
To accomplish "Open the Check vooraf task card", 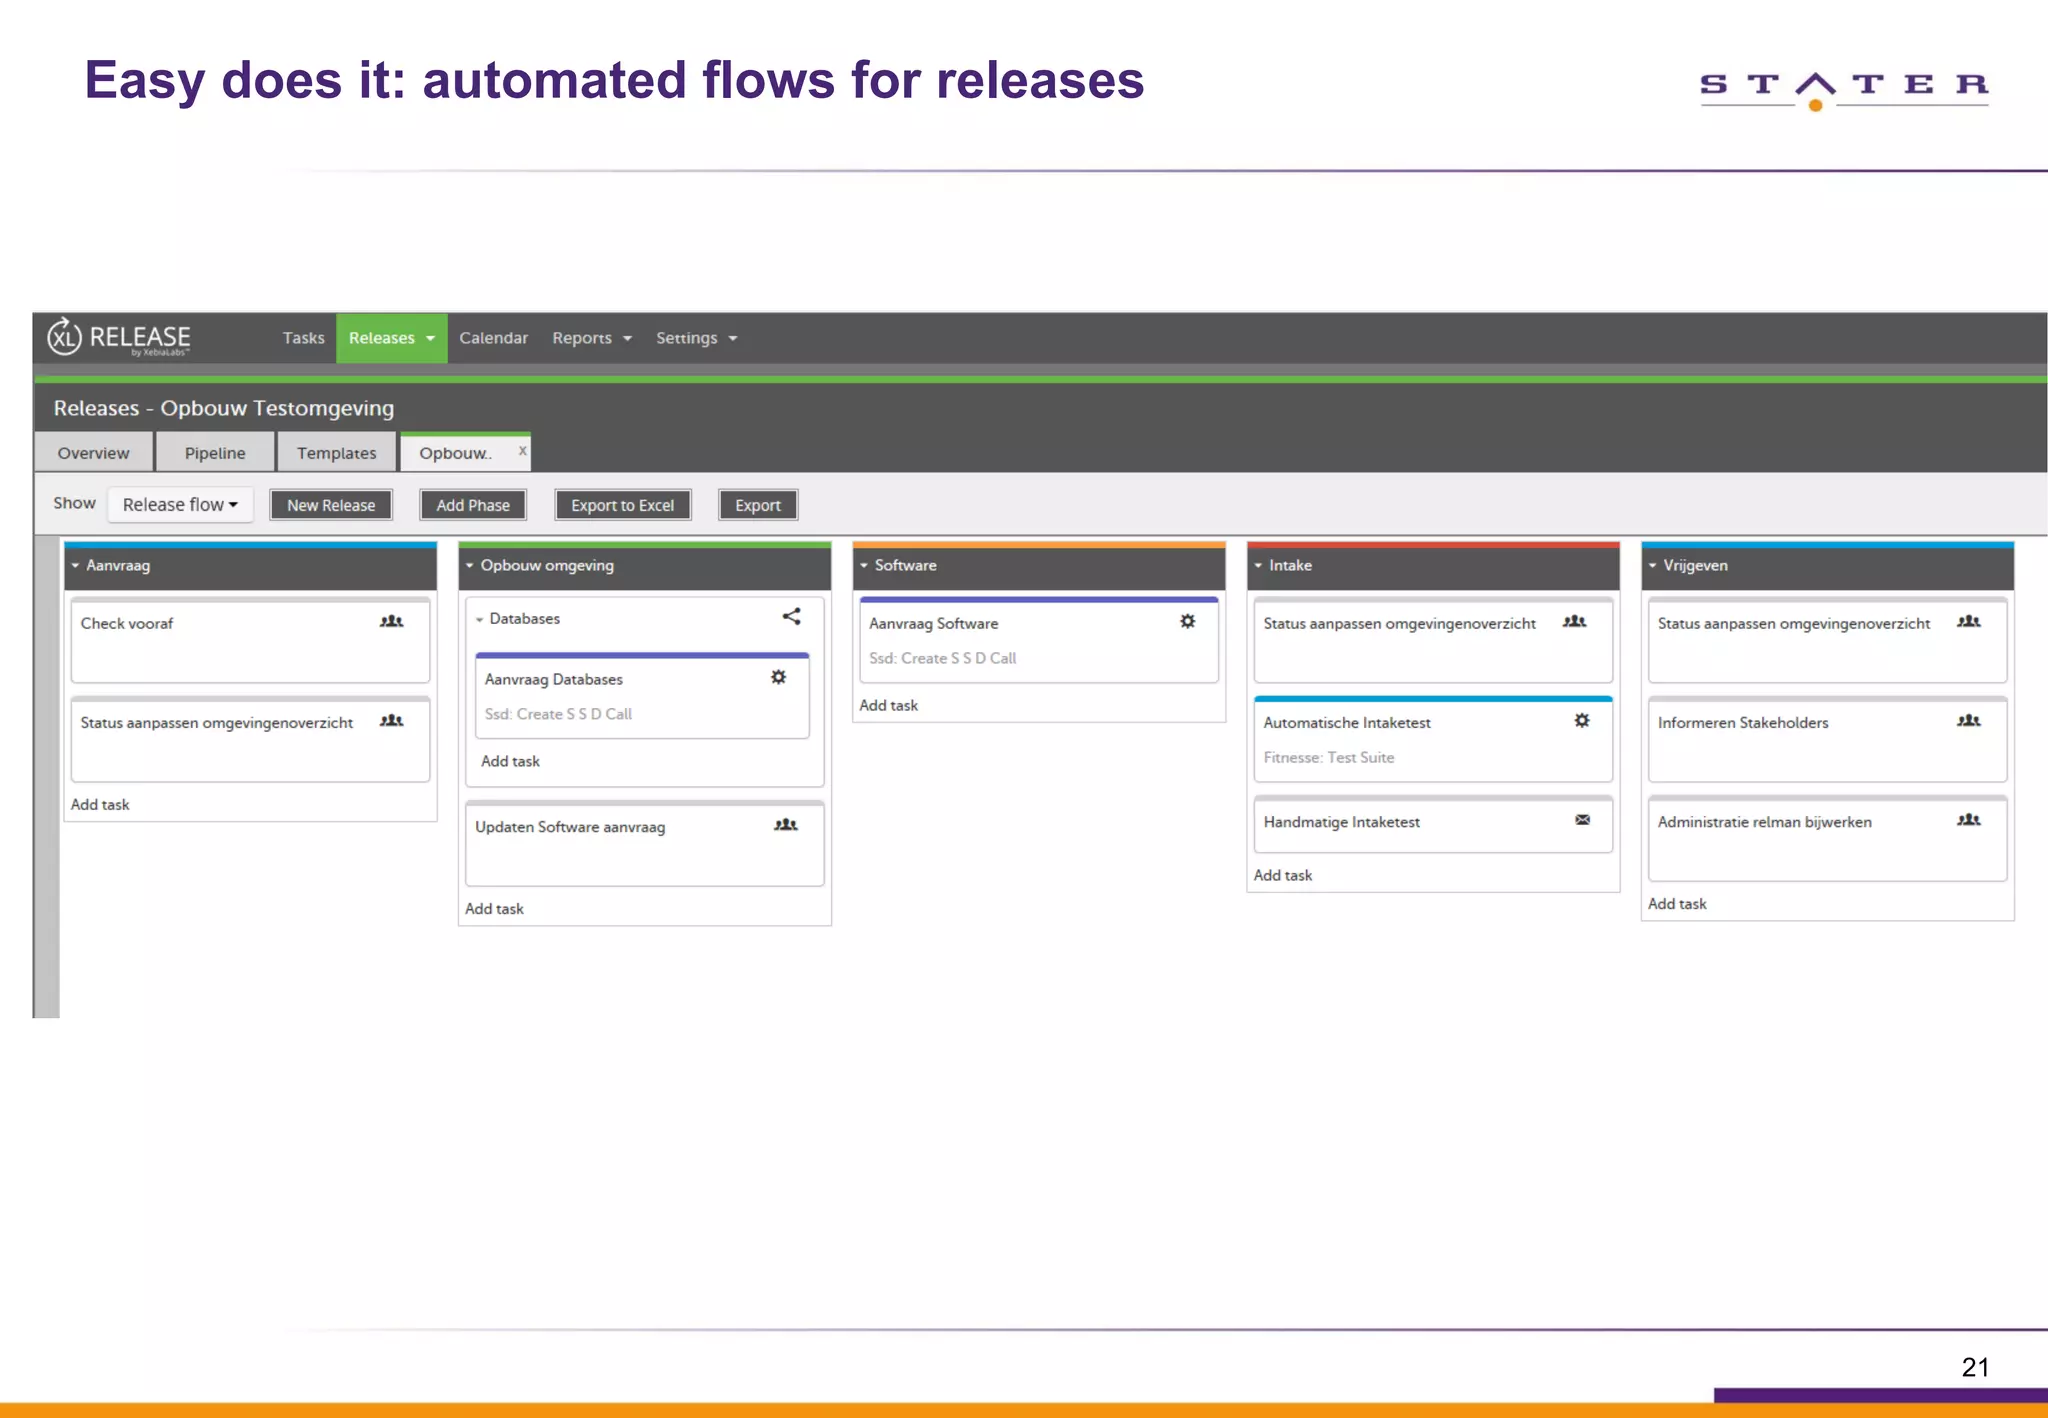I will (x=250, y=640).
